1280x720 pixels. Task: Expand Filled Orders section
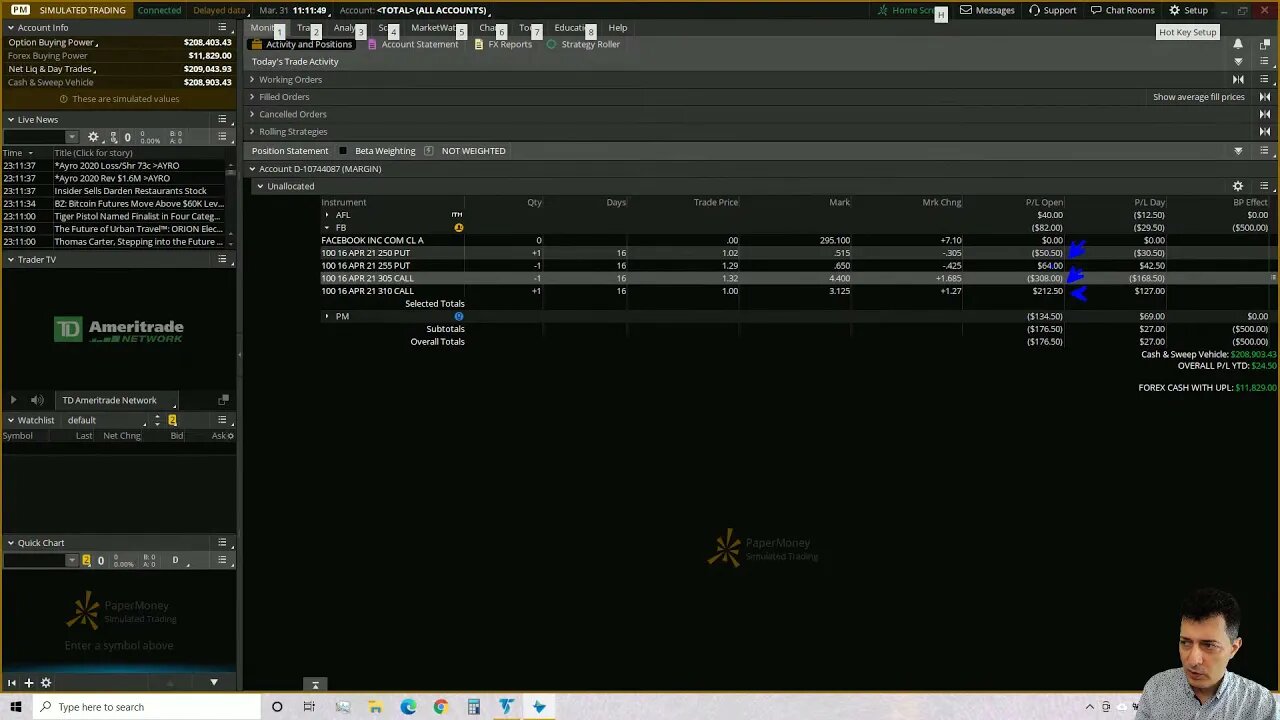pos(252,97)
